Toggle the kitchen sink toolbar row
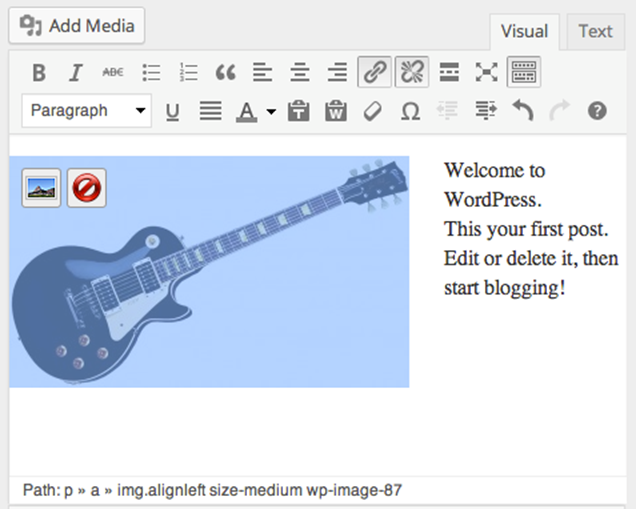The height and width of the screenshot is (509, 636). [524, 72]
